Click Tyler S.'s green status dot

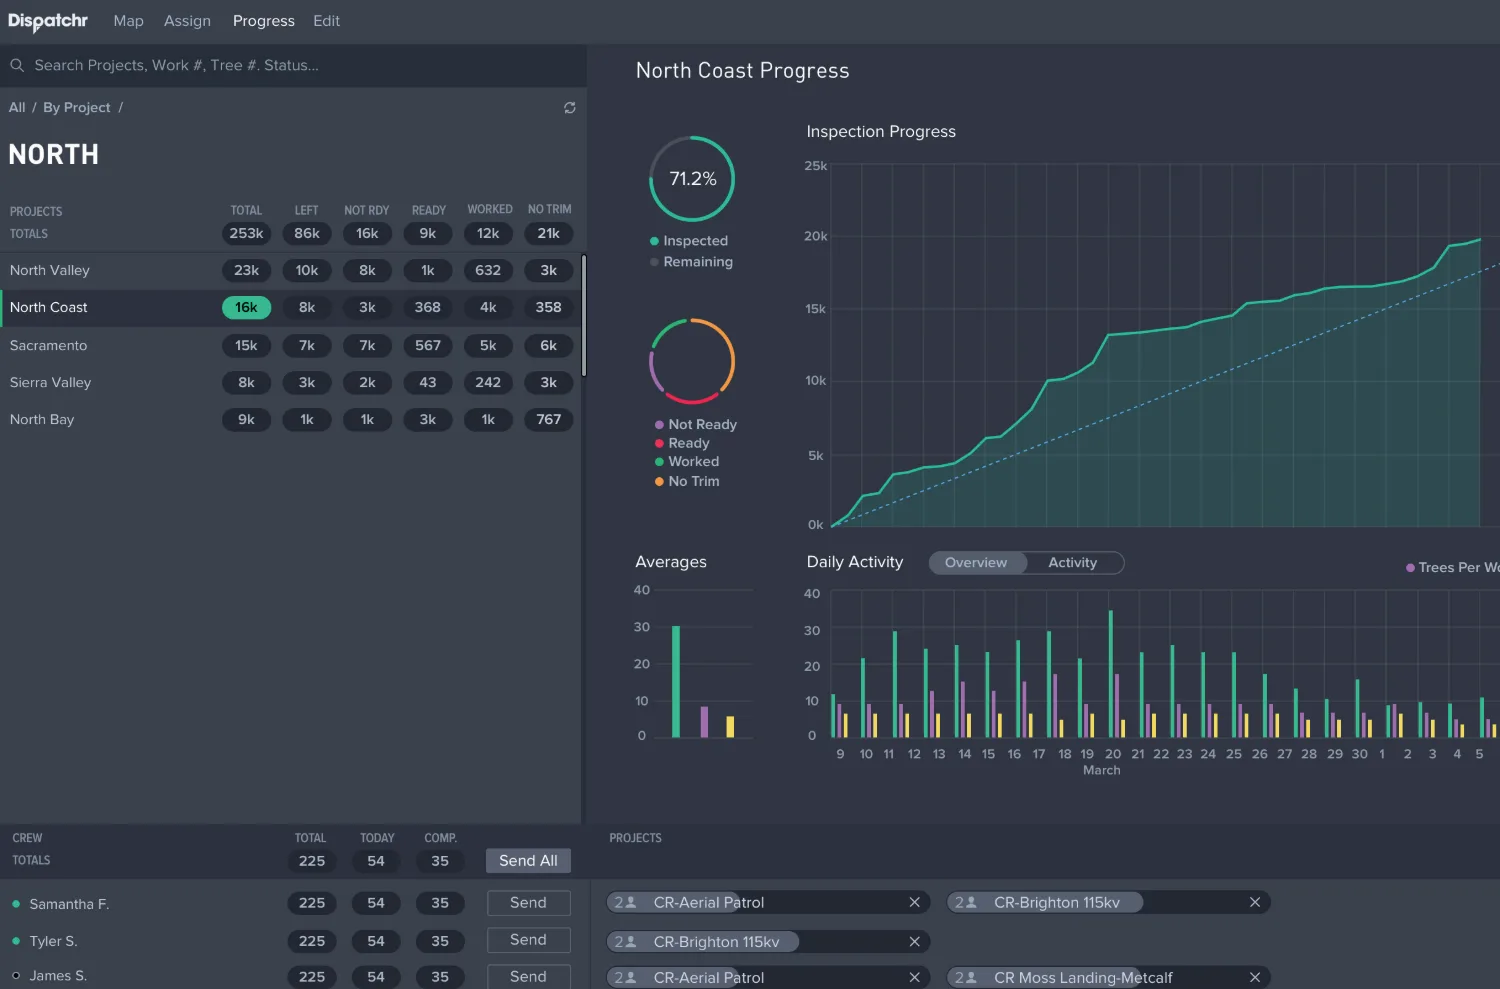(x=16, y=941)
